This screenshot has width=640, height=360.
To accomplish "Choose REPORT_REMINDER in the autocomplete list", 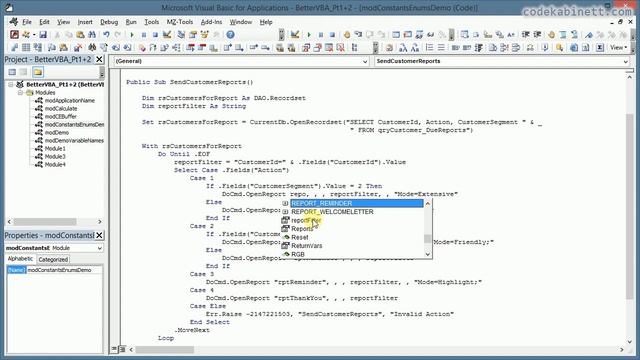I will coord(322,203).
